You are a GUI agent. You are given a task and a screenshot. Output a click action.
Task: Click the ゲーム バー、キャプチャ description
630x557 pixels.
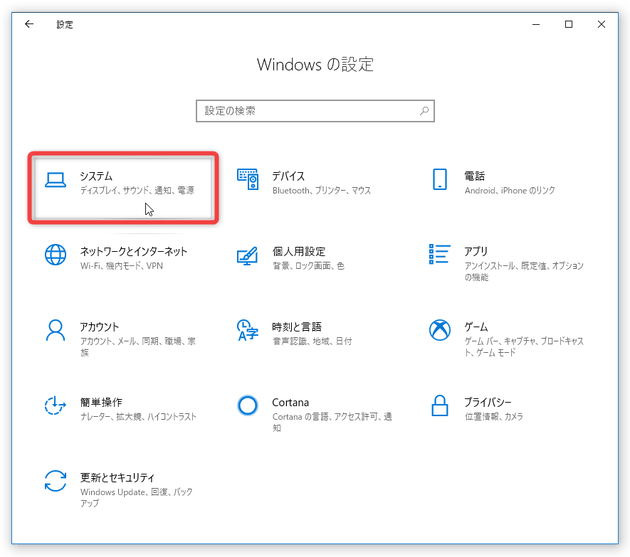524,347
